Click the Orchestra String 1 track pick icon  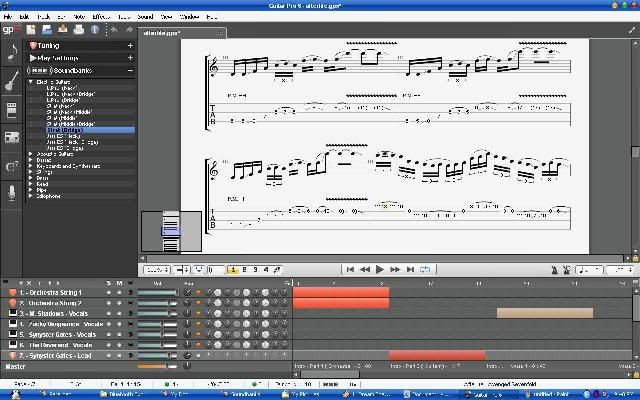point(13,292)
